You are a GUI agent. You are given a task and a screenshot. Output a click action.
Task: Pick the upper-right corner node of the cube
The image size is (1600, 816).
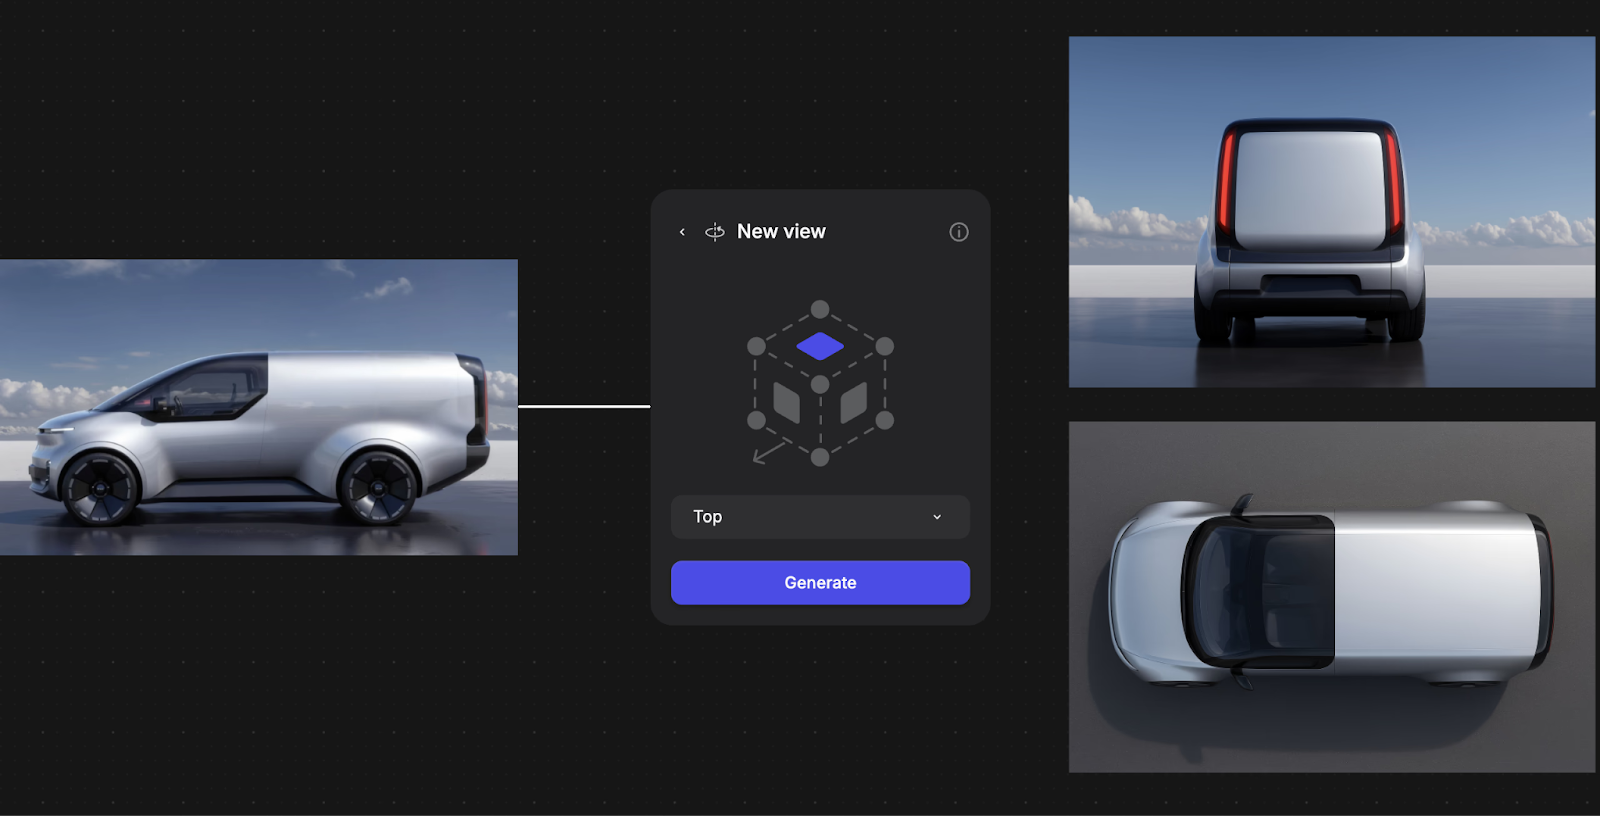tap(884, 346)
